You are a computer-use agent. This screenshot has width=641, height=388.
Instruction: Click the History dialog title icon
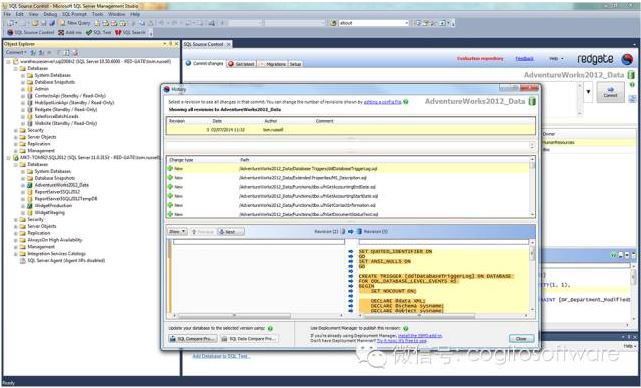pos(167,89)
